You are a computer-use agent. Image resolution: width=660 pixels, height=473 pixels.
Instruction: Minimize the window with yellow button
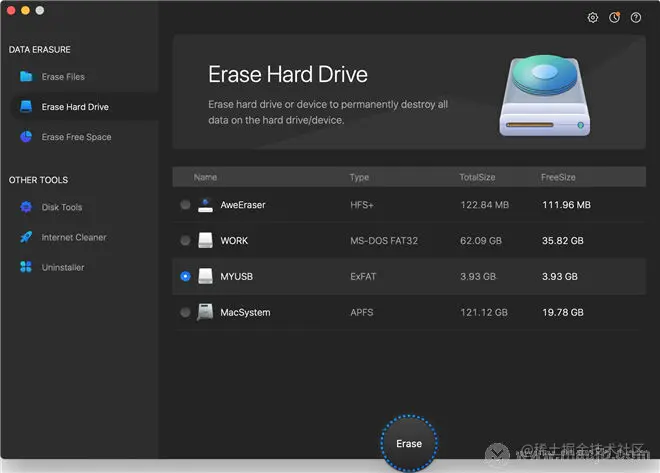click(25, 10)
